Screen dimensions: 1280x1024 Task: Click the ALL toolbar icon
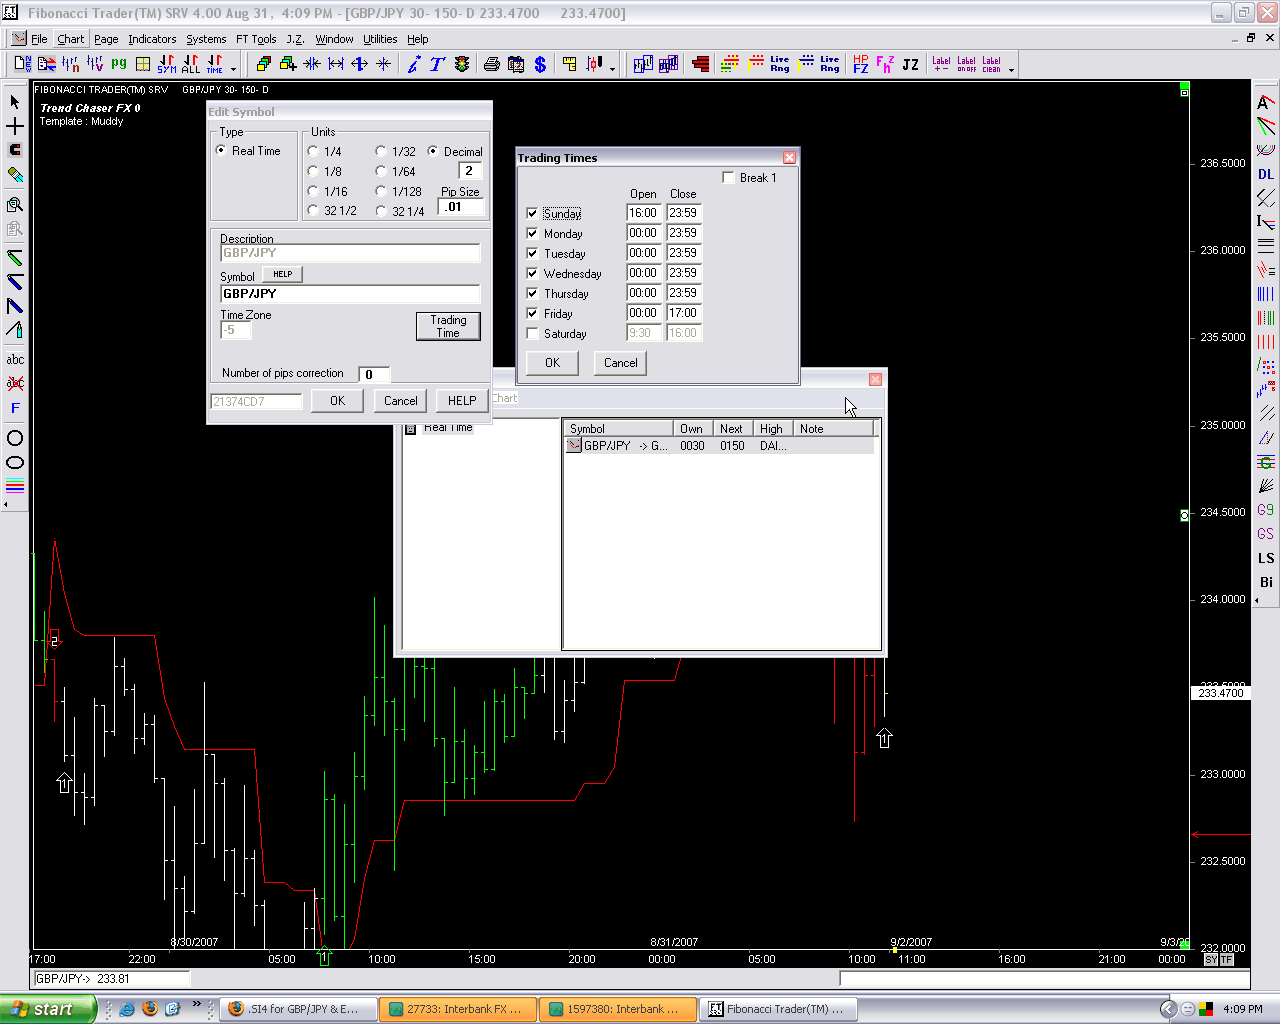(191, 64)
